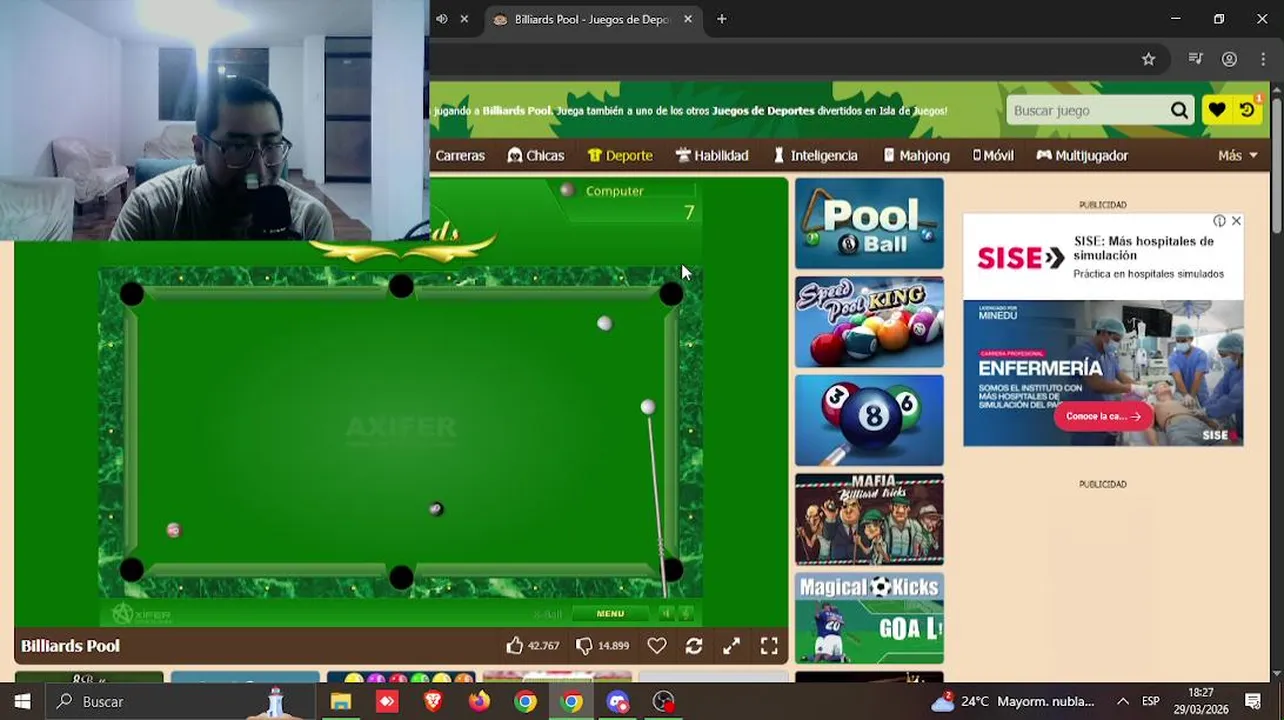Screen dimensions: 1284x720
Task: Close the left tab with the speaker icon
Action: 464,19
